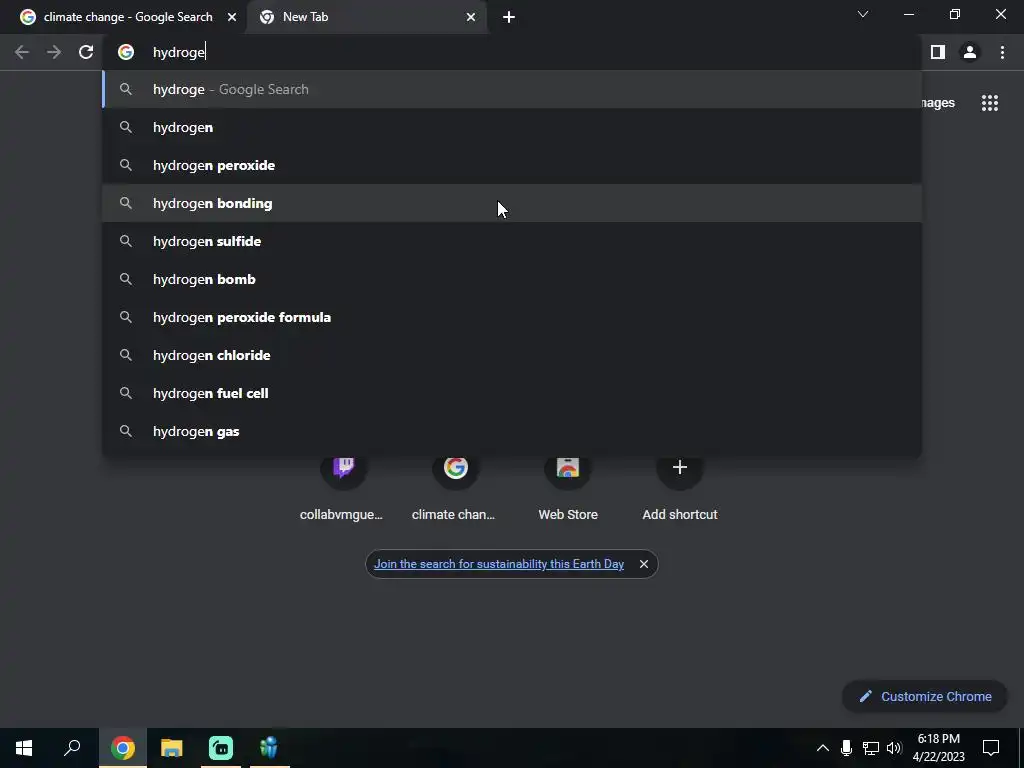Click the Customize Chrome button
Viewport: 1024px width, 768px height.
[925, 697]
